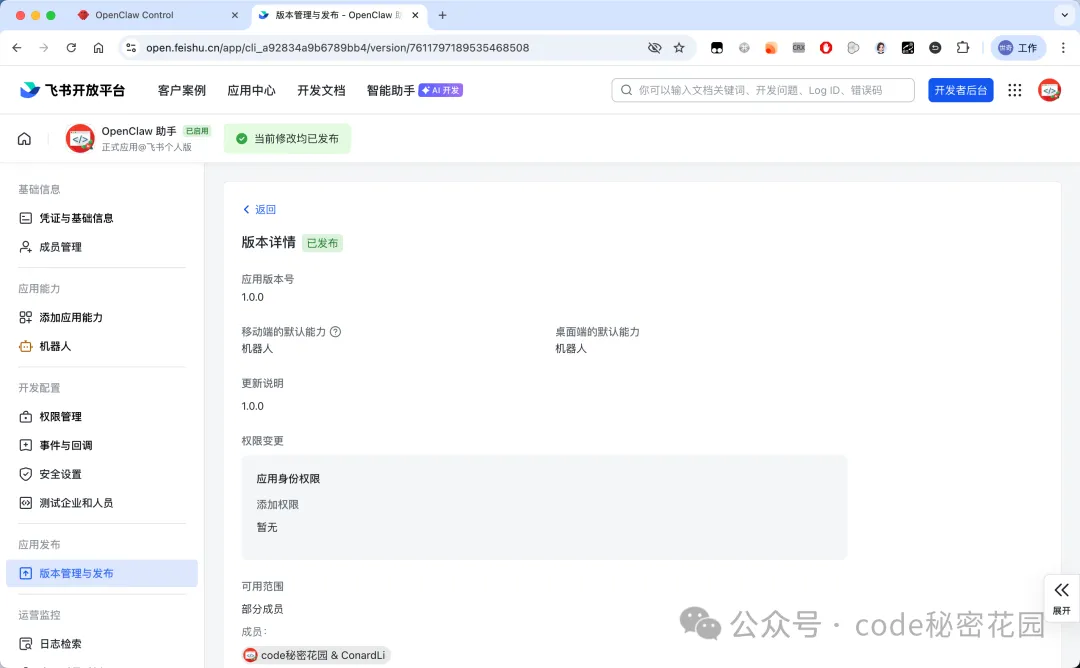Open 添加应用能力 page

[x=72, y=317]
